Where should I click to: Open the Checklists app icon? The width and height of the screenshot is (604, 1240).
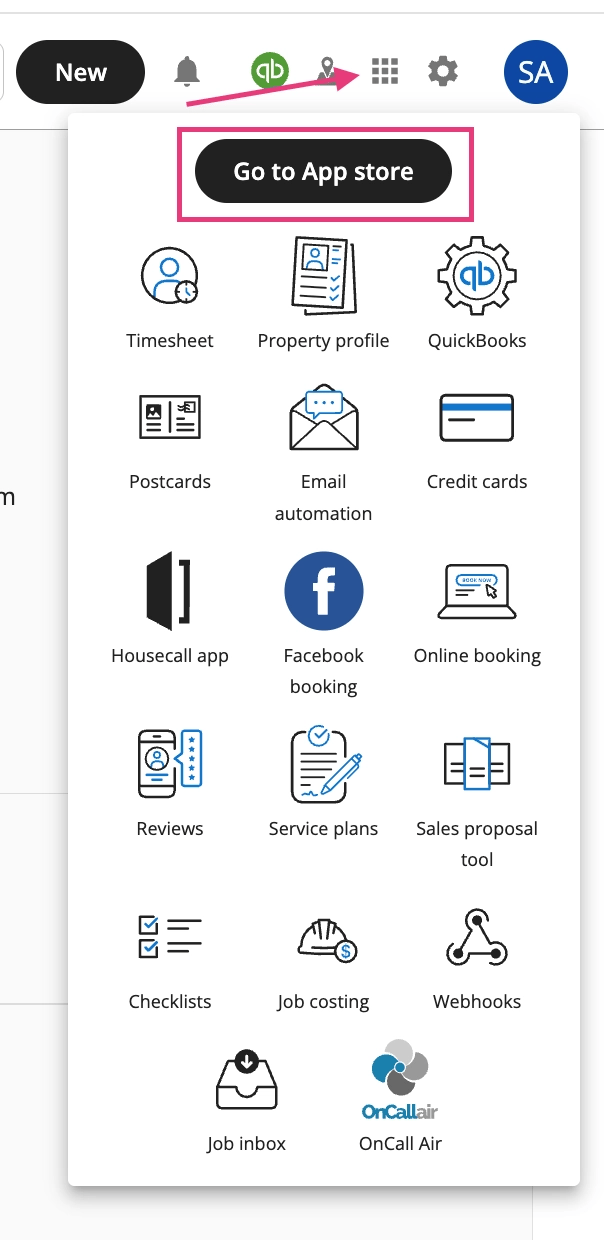[x=170, y=937]
